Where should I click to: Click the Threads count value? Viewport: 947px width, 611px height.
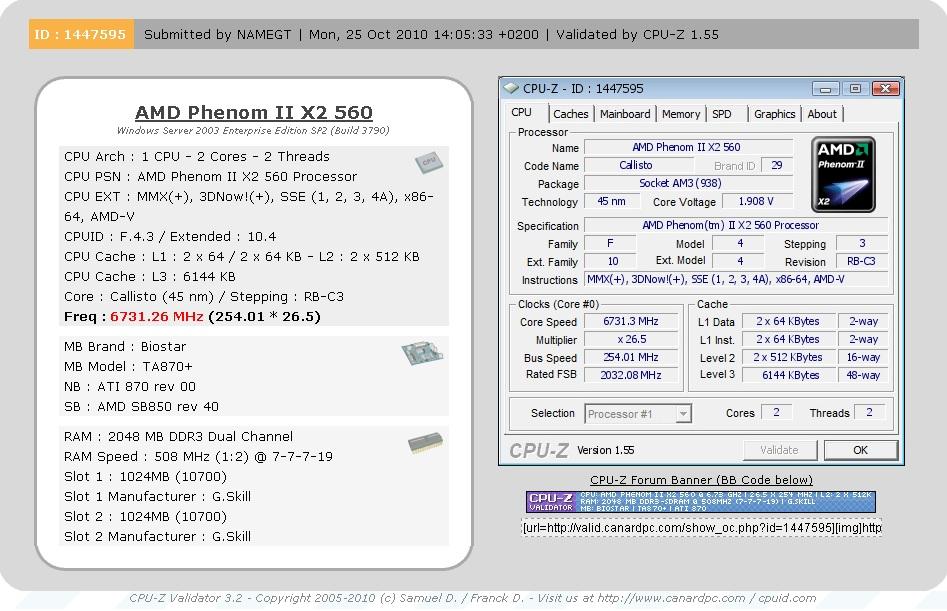point(869,412)
